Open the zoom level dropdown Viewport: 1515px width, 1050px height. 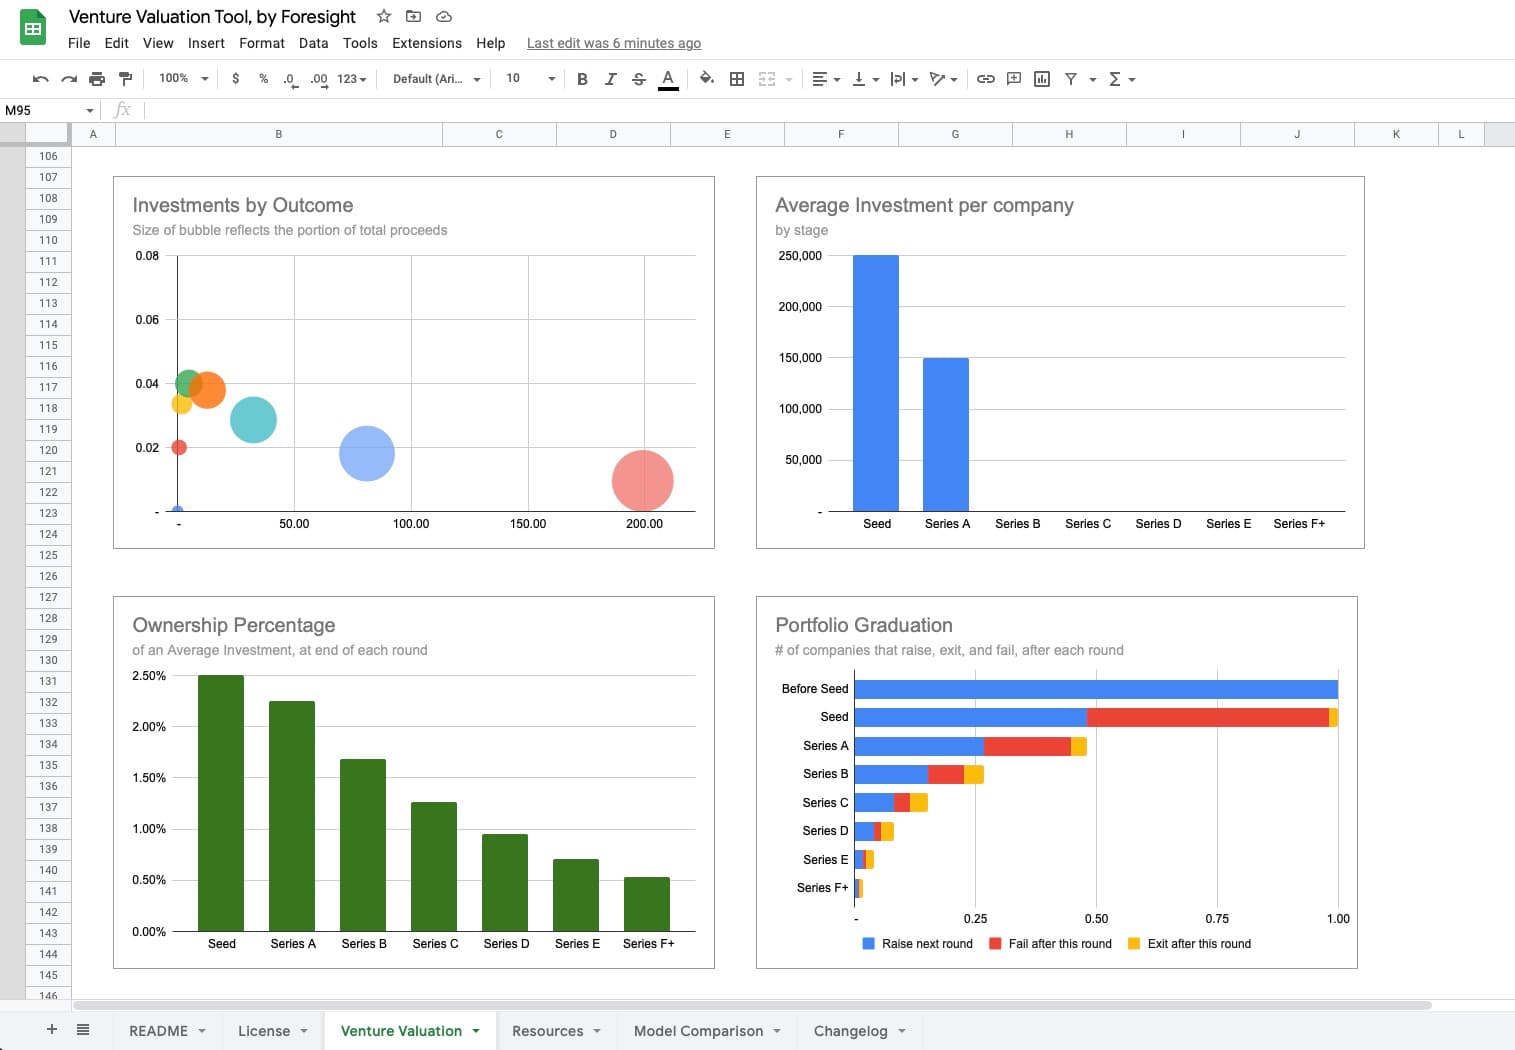[x=184, y=79]
